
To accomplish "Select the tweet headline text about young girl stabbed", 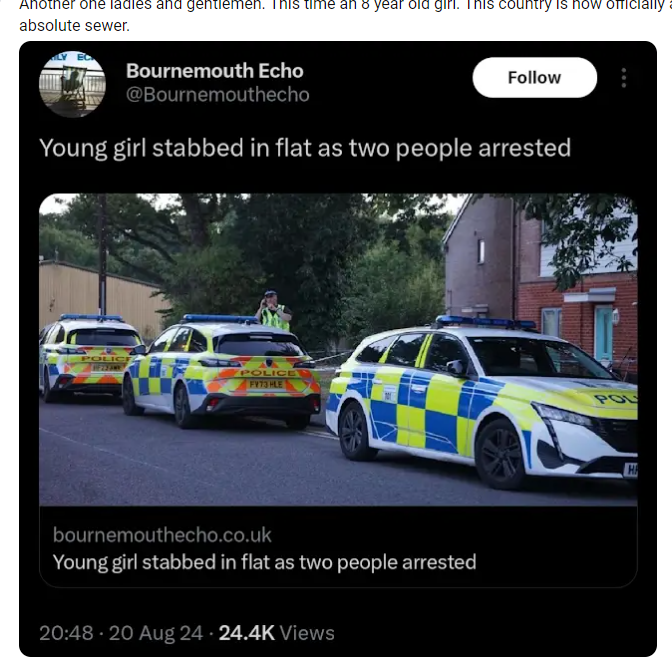I will coord(305,148).
